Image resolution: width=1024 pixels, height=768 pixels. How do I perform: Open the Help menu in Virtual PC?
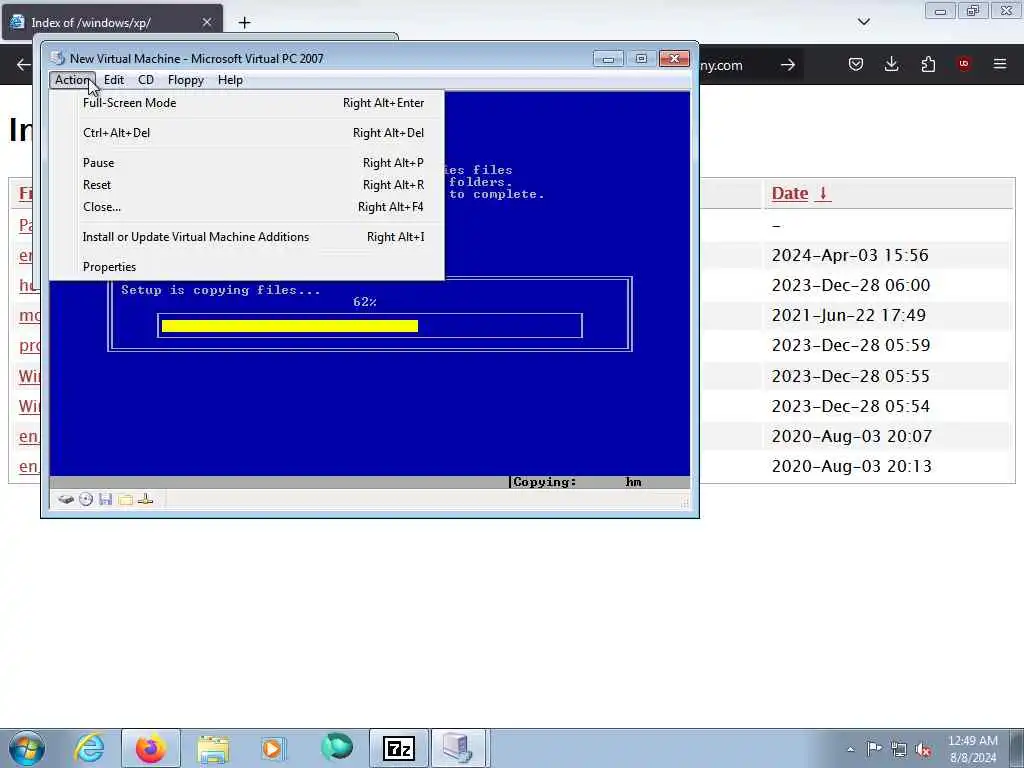(230, 80)
